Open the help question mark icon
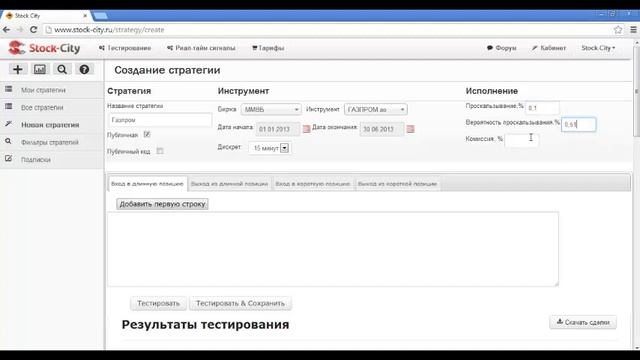The width and height of the screenshot is (640, 360). 84,69
